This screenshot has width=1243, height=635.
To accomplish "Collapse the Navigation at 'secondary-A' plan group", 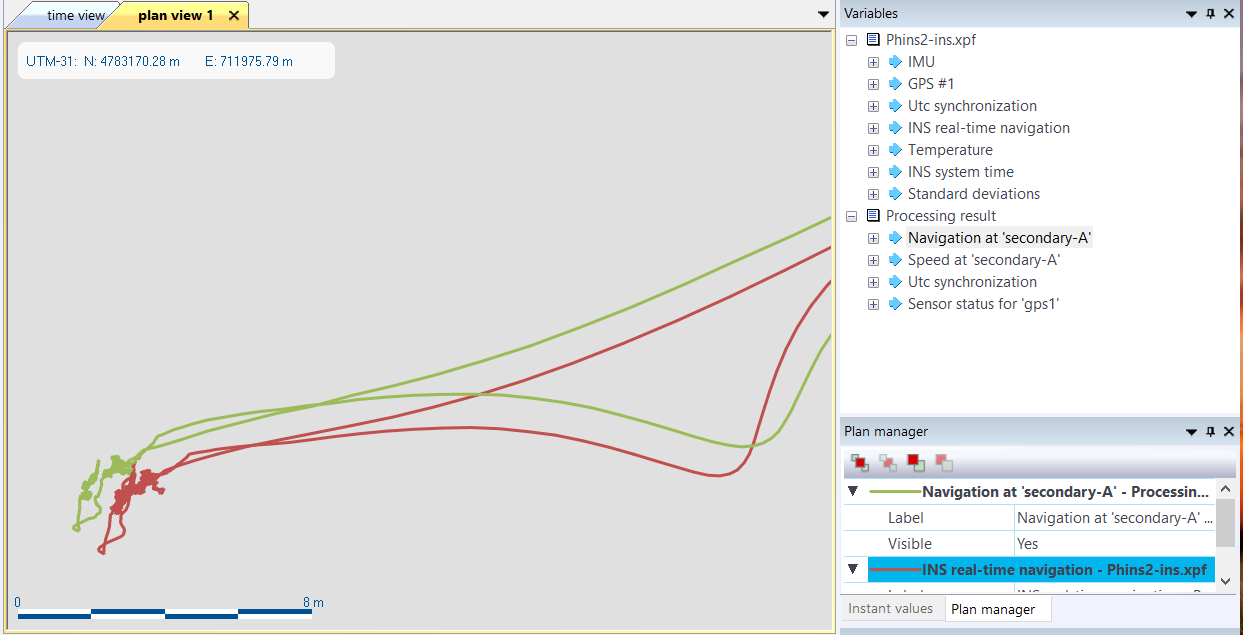I will (x=853, y=492).
